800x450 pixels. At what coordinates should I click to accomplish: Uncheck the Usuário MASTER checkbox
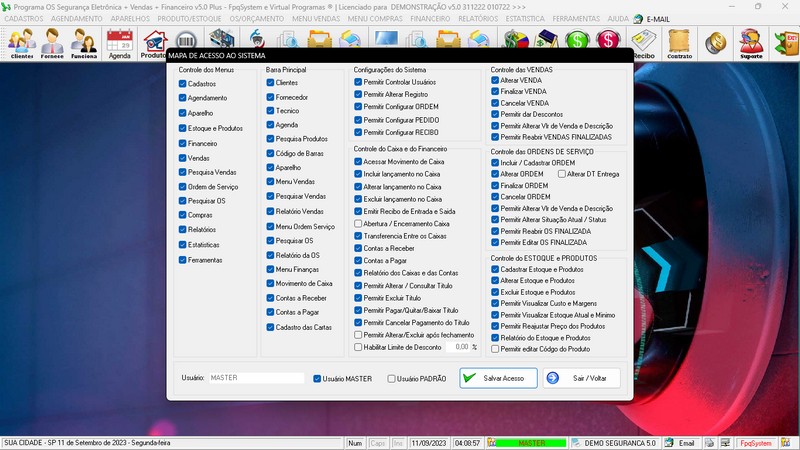(x=317, y=378)
